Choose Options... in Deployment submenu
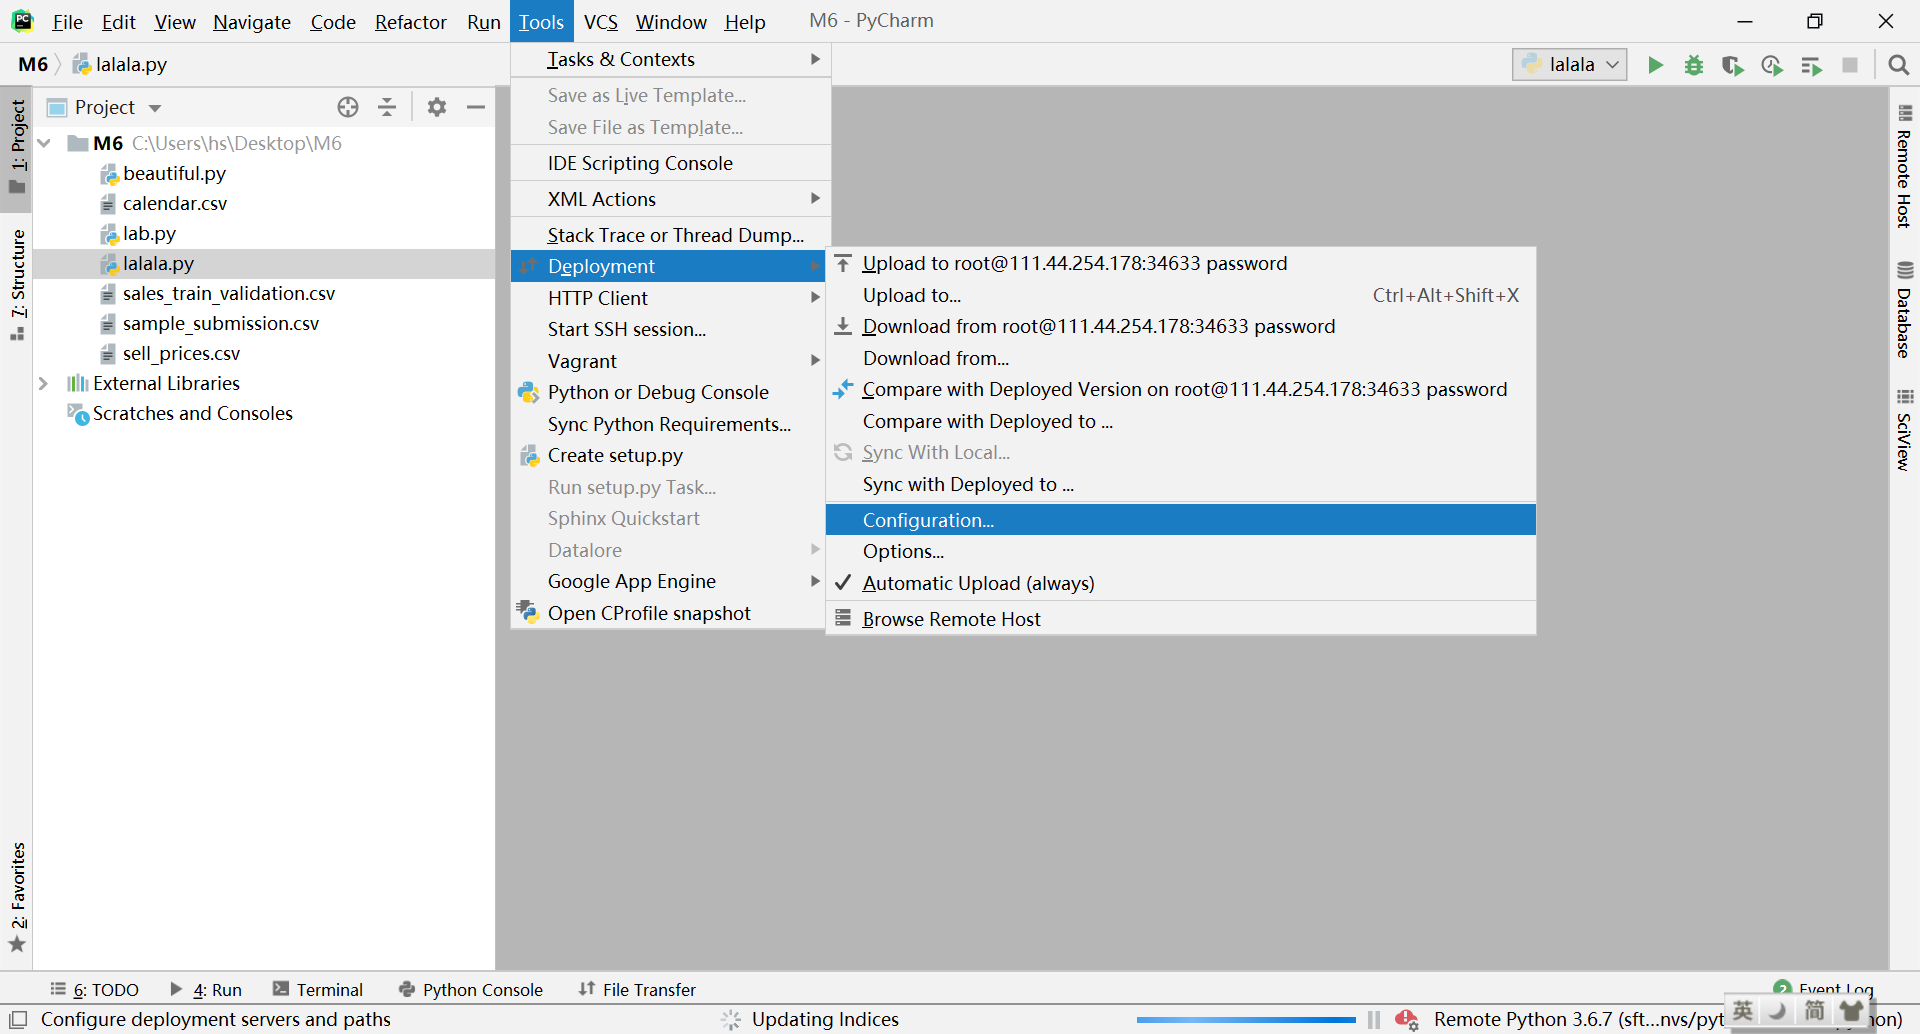The height and width of the screenshot is (1034, 1920). [x=1181, y=551]
